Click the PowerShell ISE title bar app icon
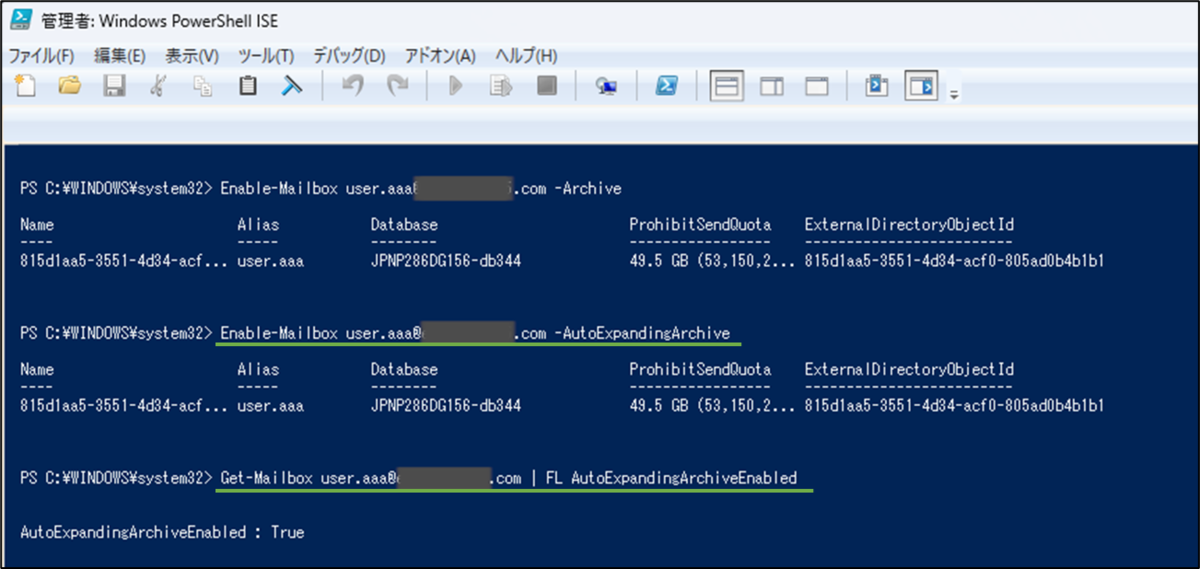The width and height of the screenshot is (1200, 569). (20, 20)
